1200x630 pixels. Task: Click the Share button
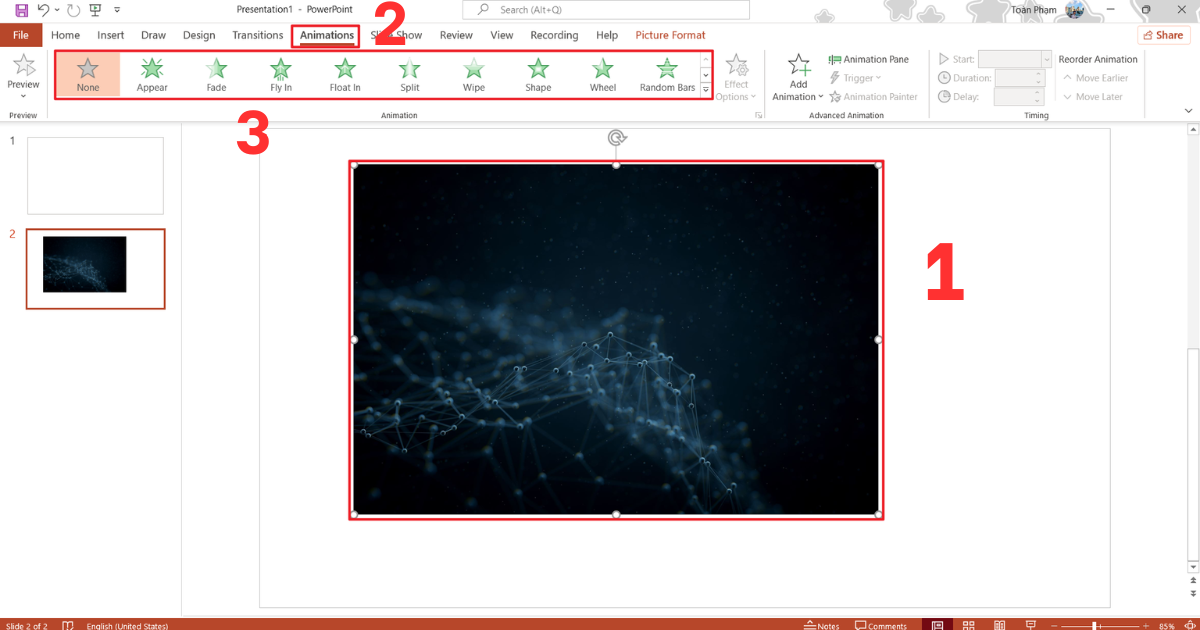[x=1163, y=34]
